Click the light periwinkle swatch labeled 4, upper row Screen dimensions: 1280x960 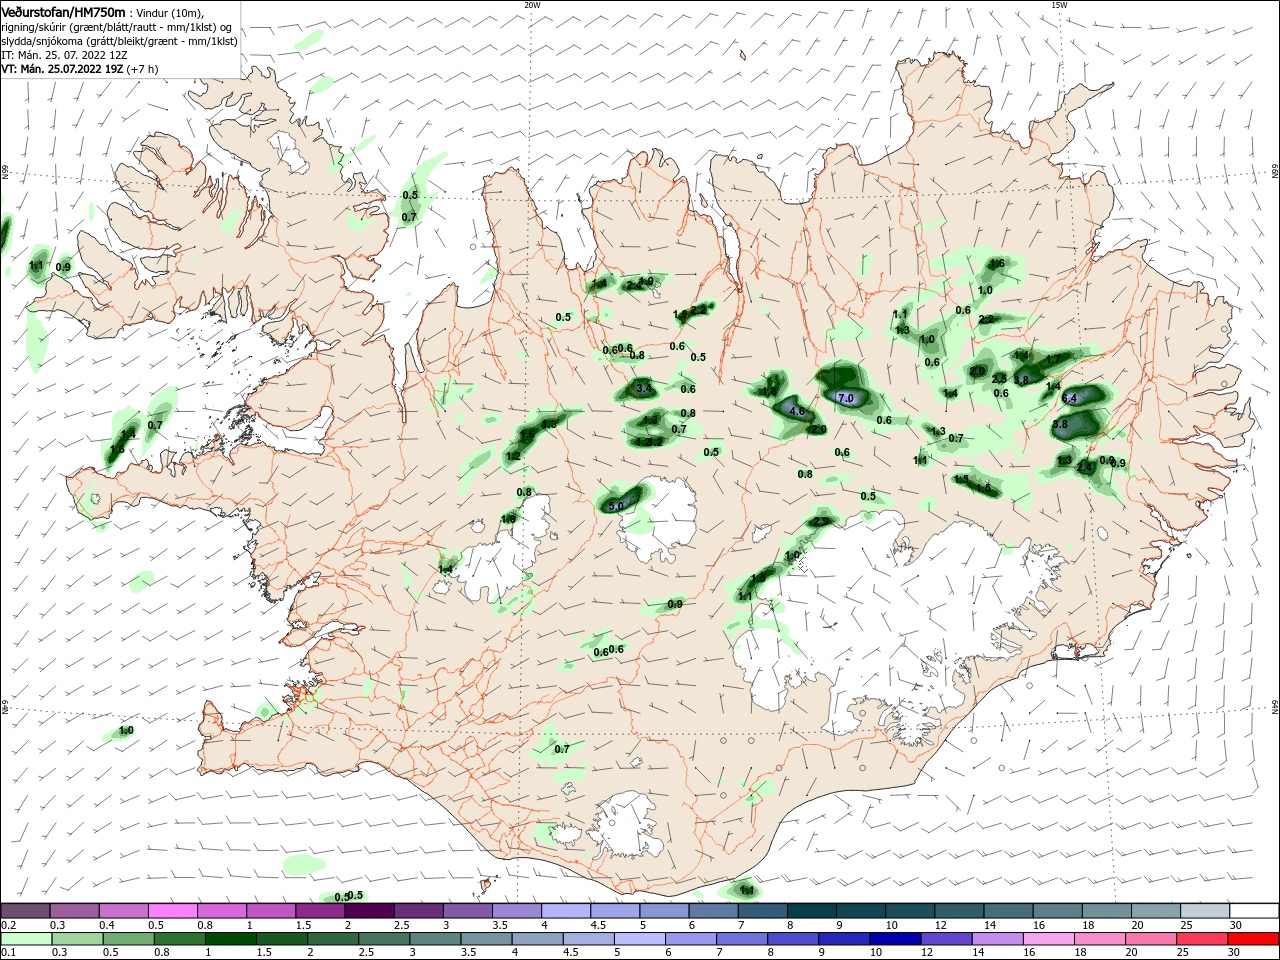tap(566, 911)
